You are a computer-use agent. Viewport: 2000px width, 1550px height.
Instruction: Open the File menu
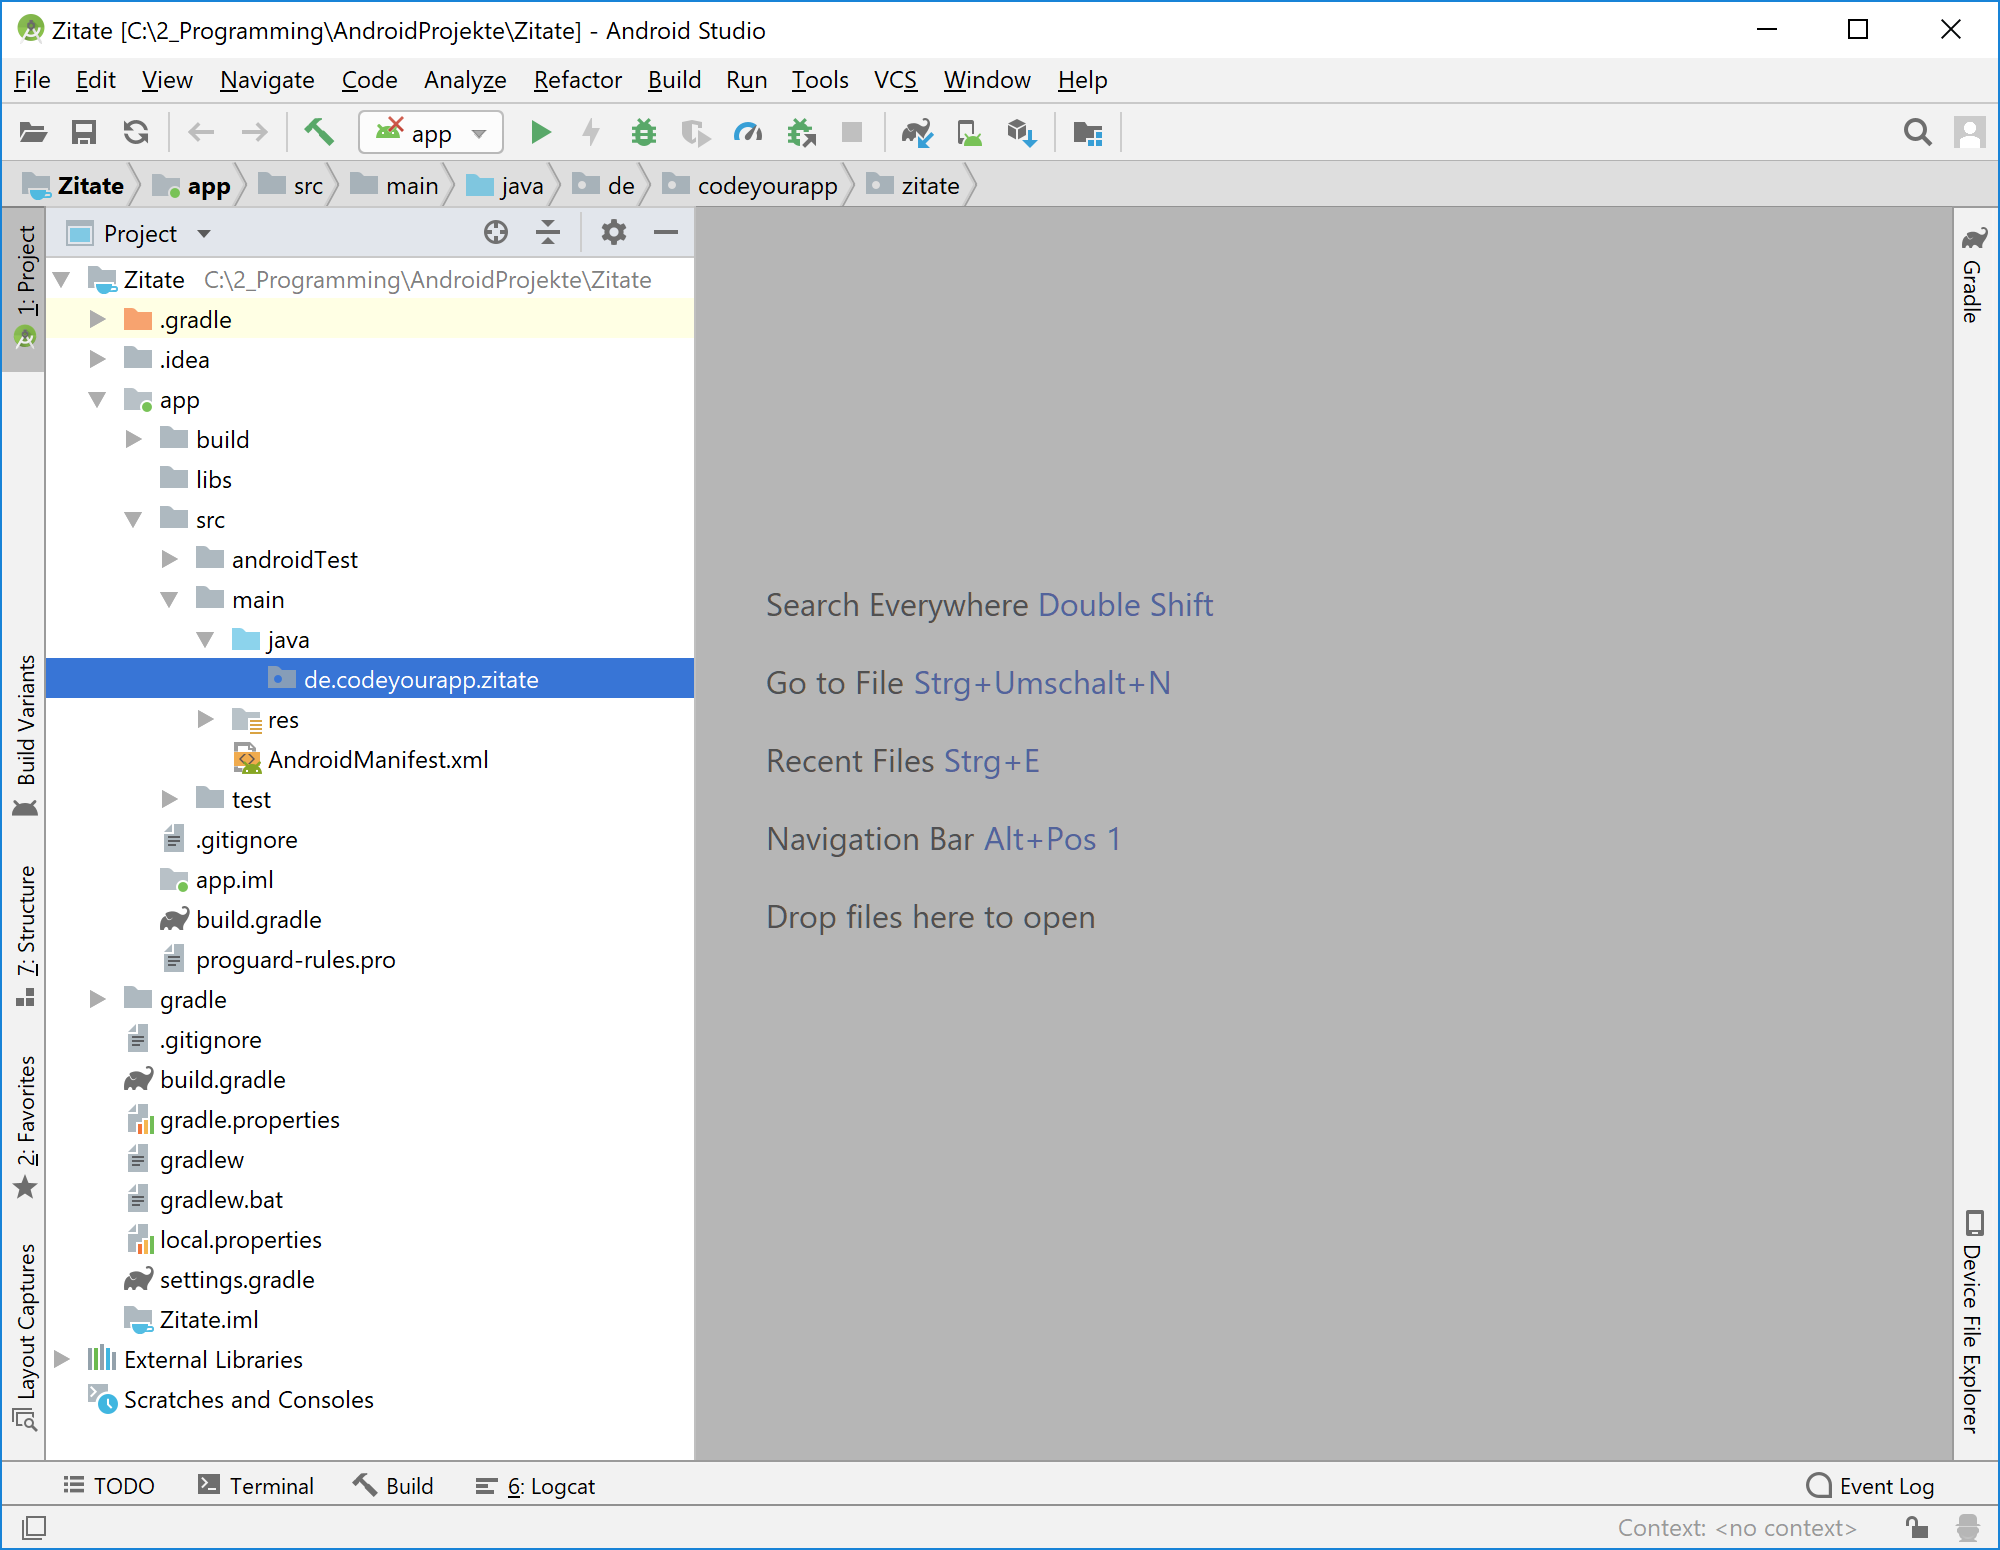point(32,80)
